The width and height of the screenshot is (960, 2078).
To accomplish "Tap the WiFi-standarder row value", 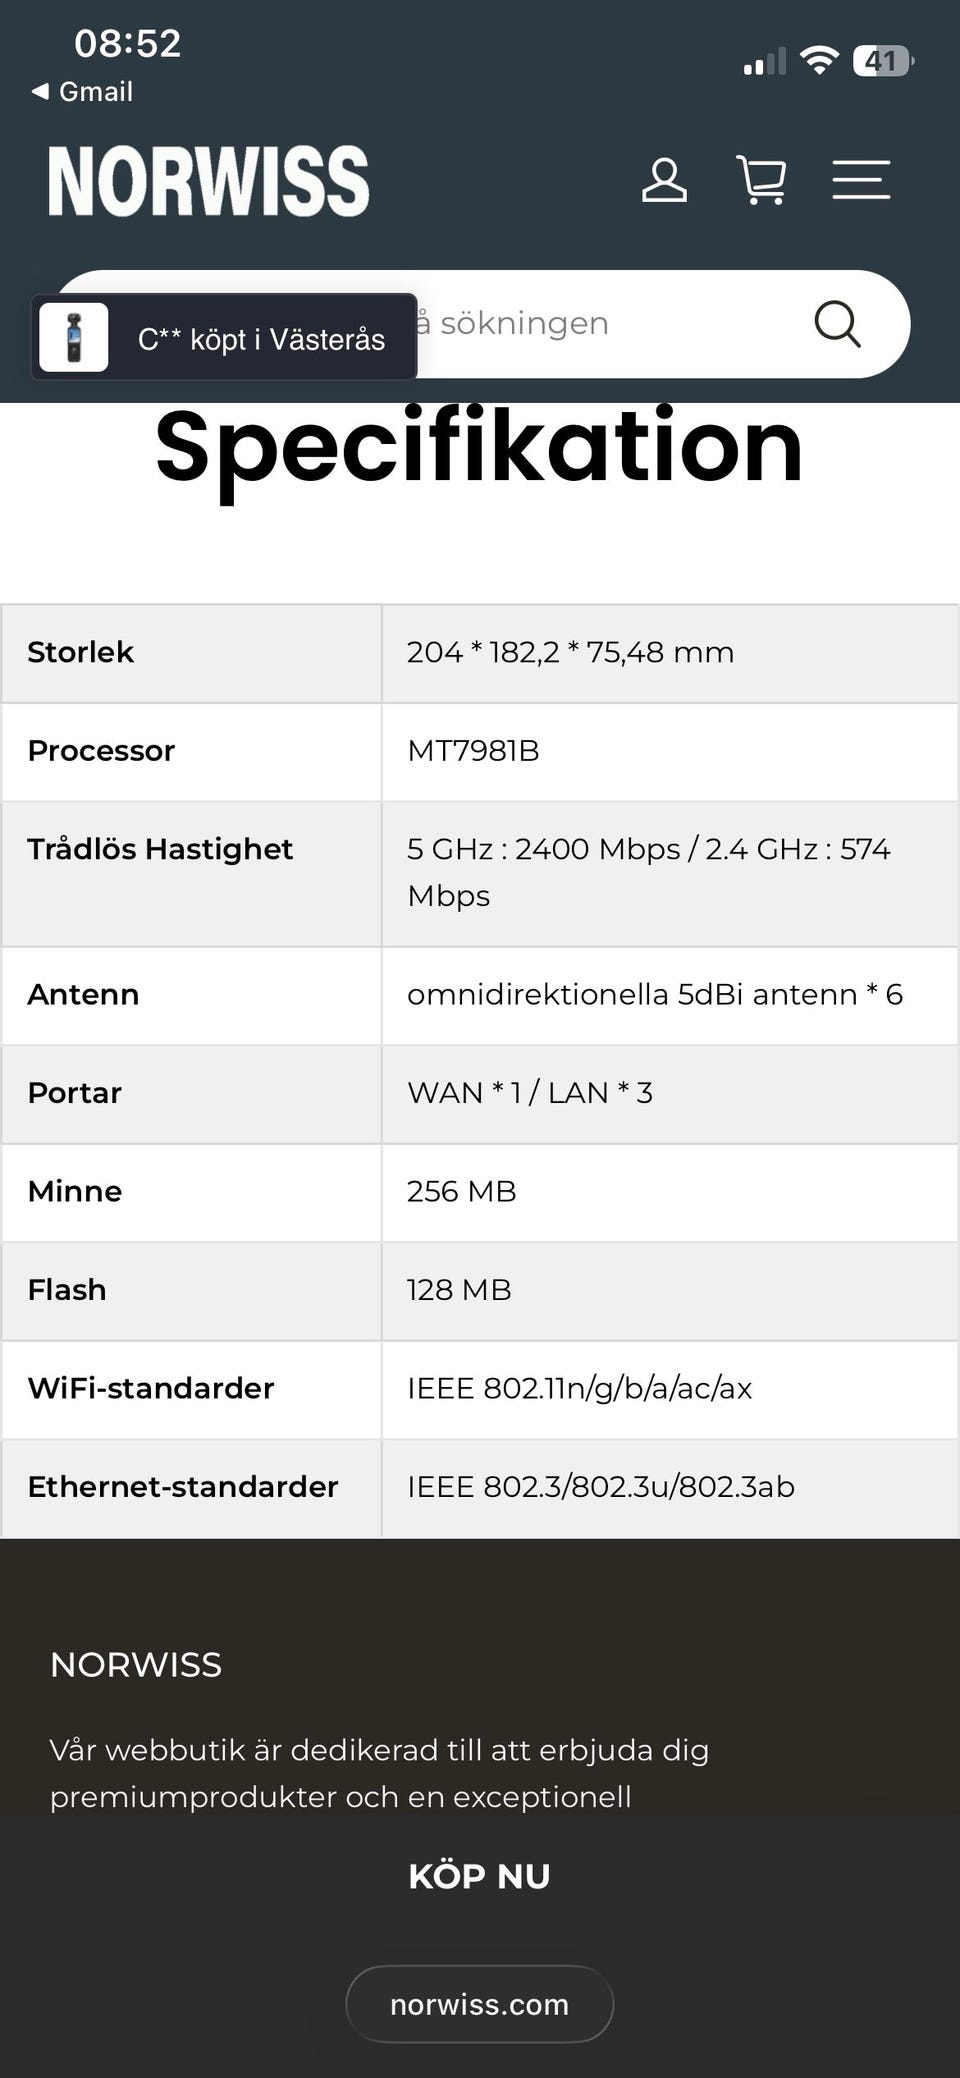I will click(579, 1388).
